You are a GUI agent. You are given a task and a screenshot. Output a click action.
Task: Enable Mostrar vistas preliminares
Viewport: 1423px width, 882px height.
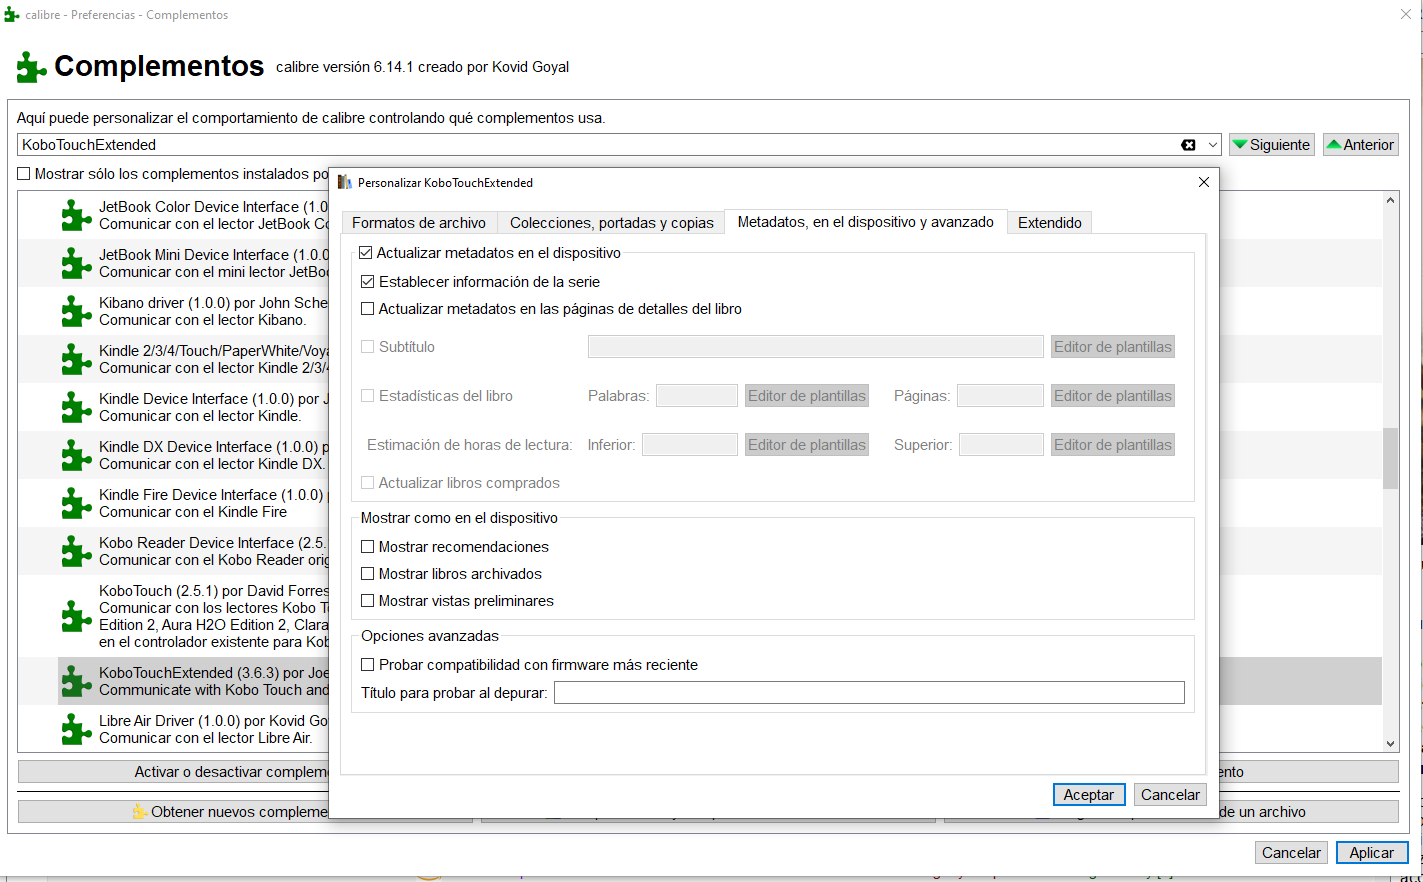pyautogui.click(x=367, y=601)
